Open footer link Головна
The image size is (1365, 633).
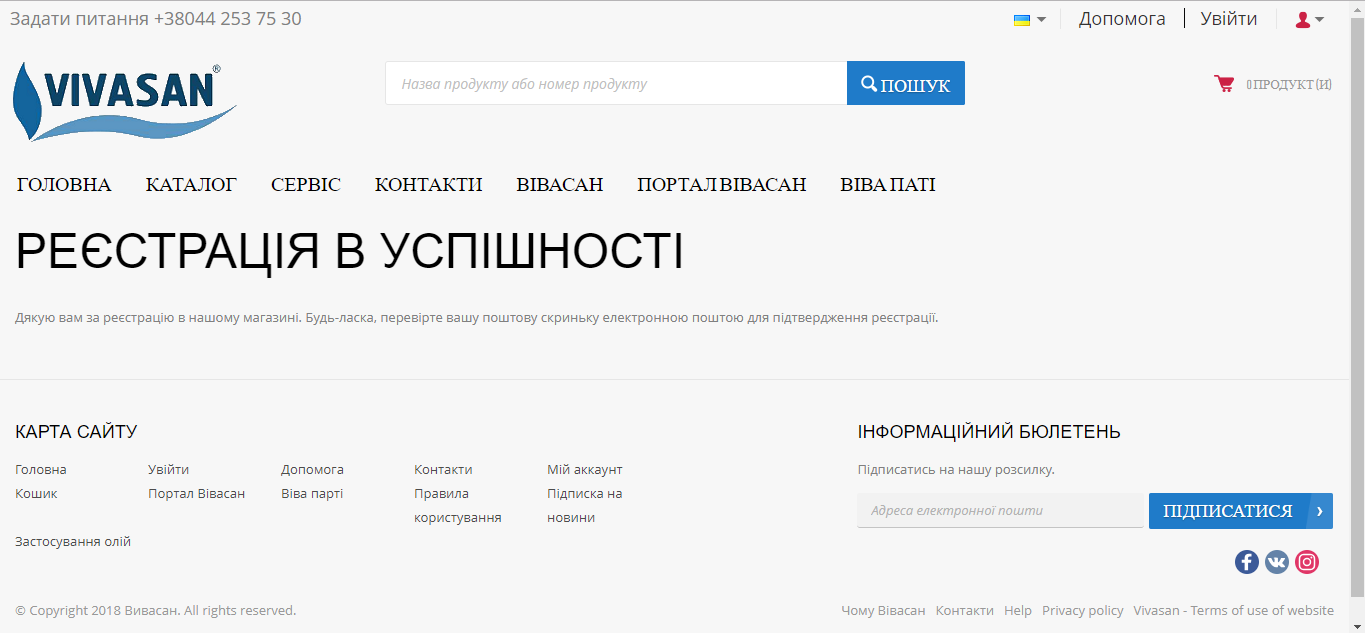(41, 470)
